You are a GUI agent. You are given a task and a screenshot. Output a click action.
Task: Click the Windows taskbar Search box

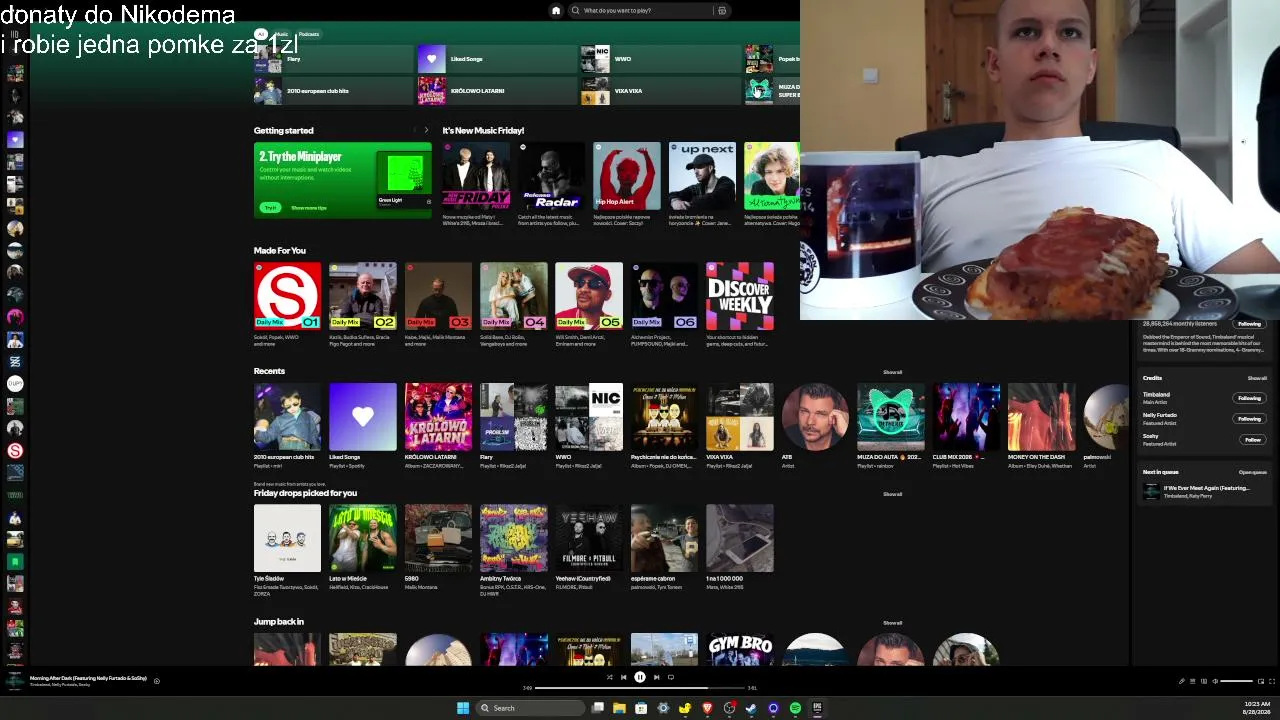coord(530,708)
